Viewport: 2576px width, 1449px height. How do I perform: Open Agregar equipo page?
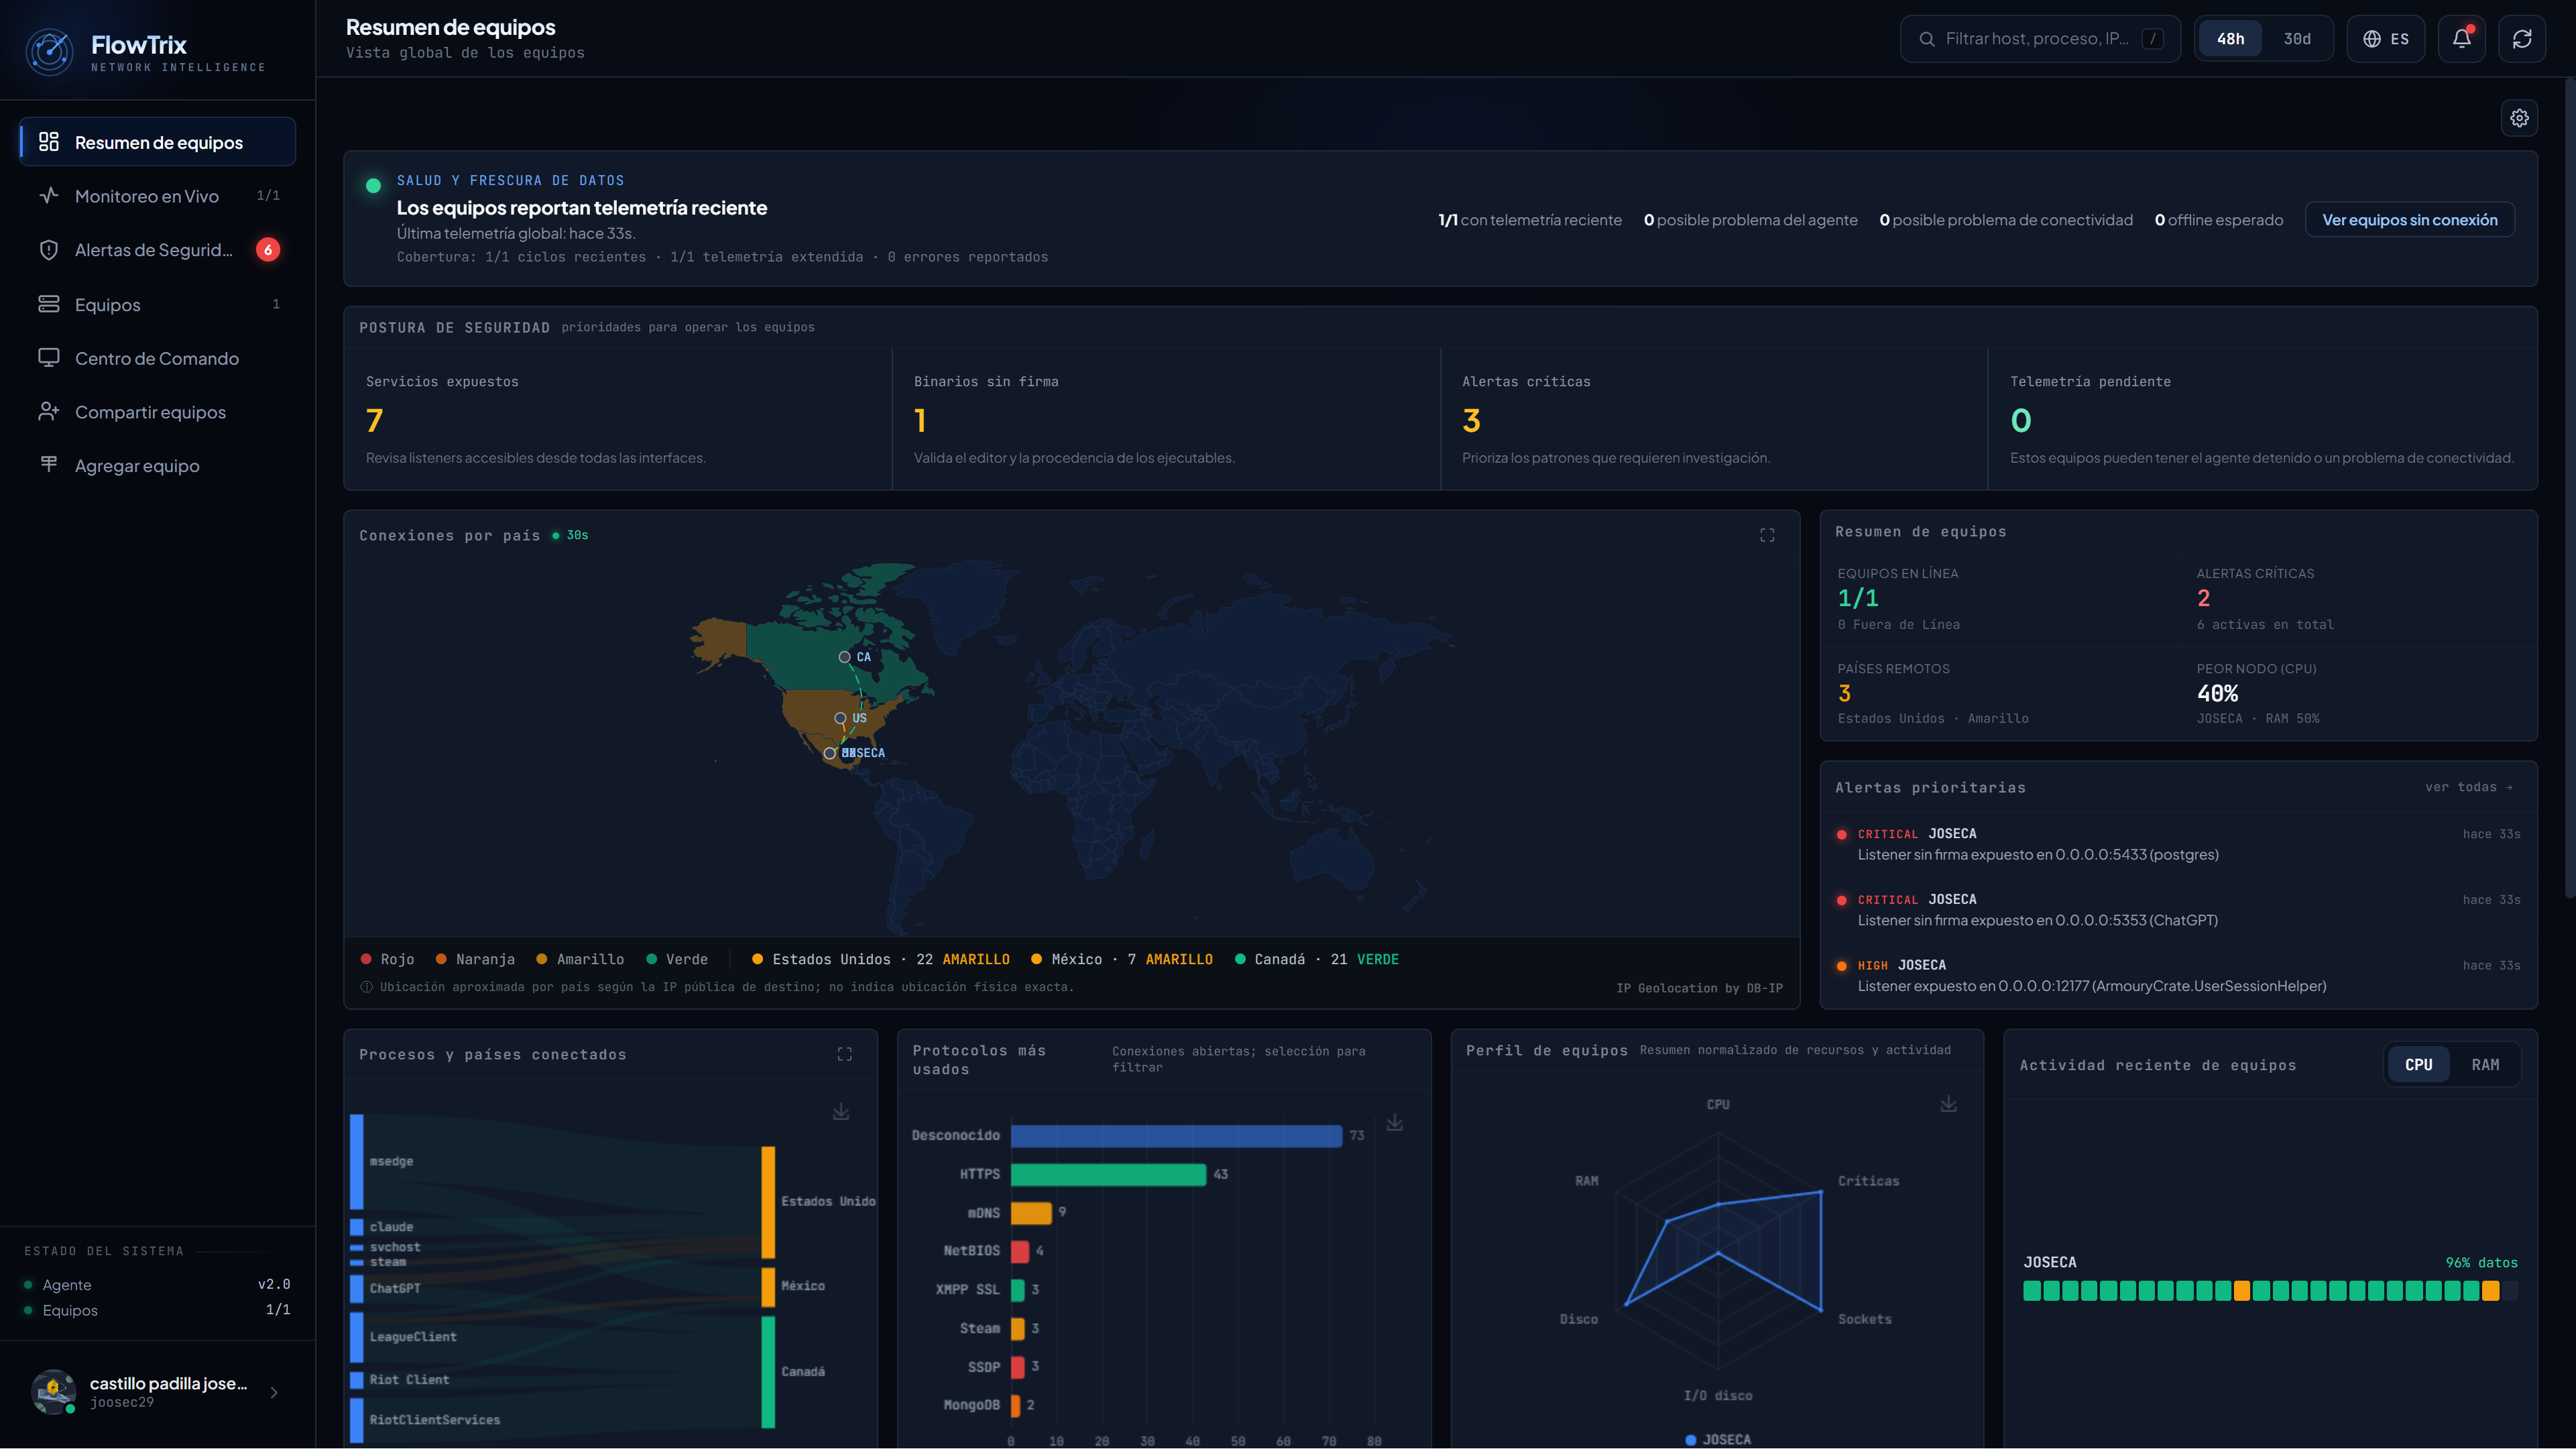pyautogui.click(x=158, y=466)
